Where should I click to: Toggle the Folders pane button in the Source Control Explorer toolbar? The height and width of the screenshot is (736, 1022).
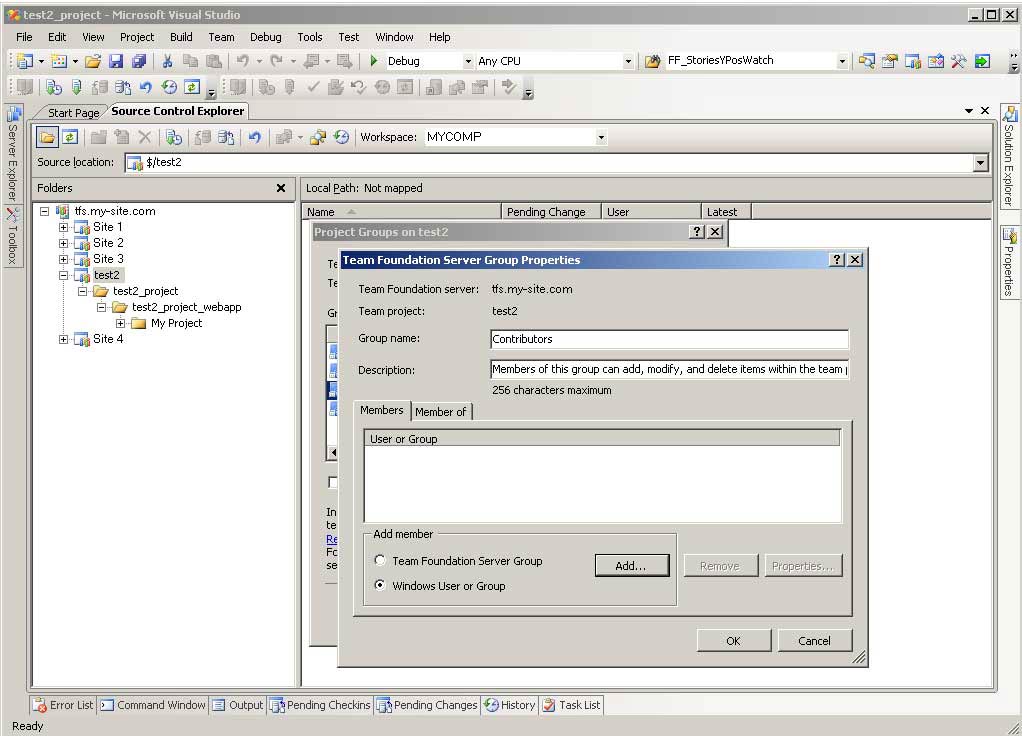click(47, 137)
